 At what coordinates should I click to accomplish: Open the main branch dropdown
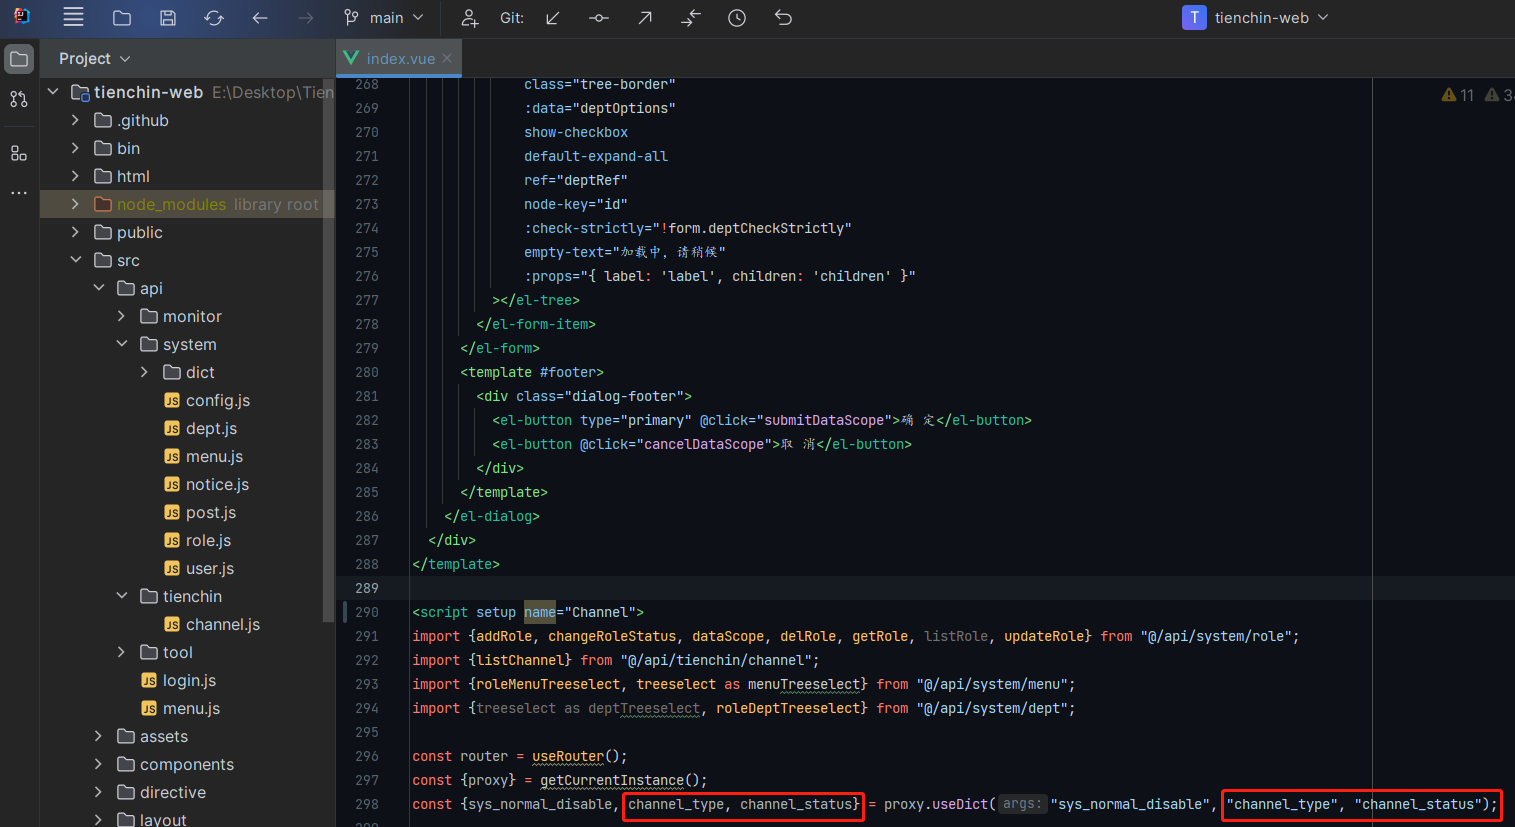click(384, 18)
